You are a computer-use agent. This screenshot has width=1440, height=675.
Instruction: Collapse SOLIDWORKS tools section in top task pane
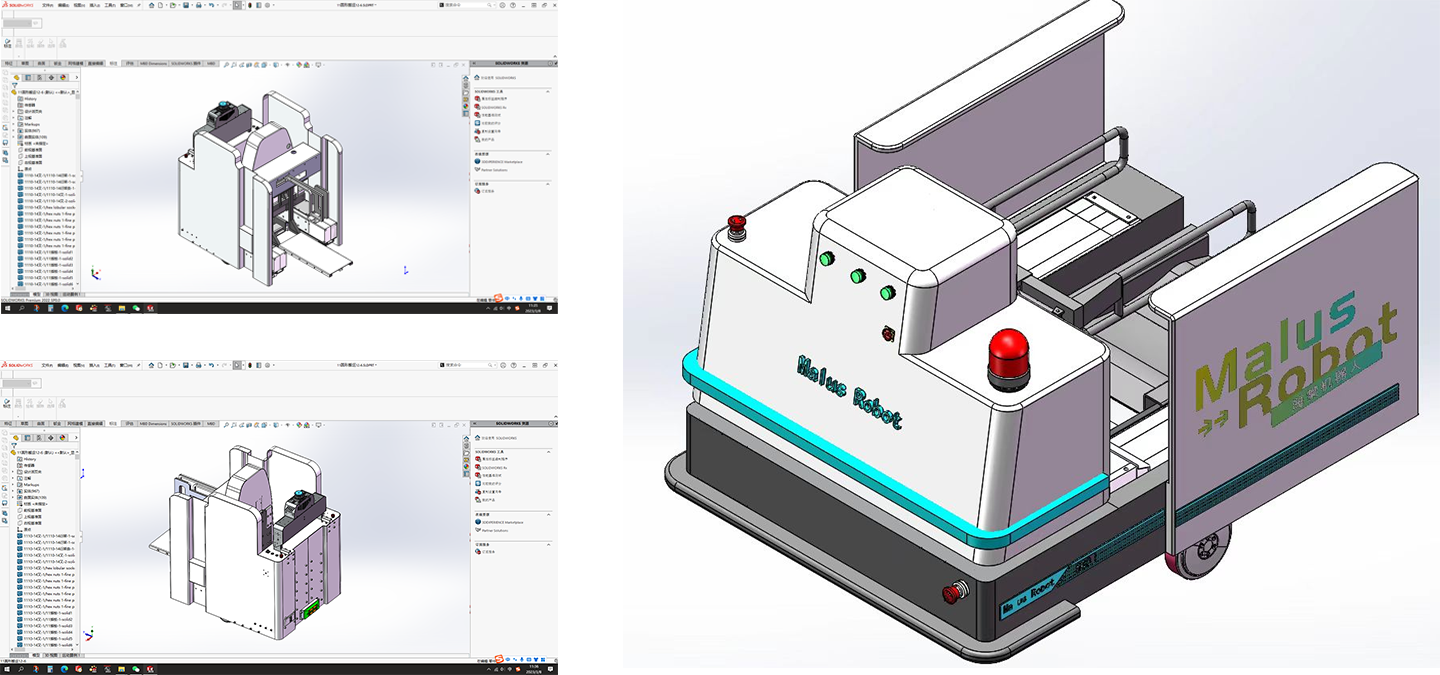point(548,91)
